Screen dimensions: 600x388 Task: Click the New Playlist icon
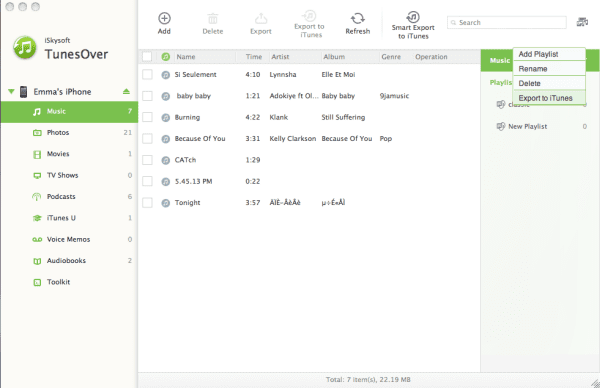[500, 126]
